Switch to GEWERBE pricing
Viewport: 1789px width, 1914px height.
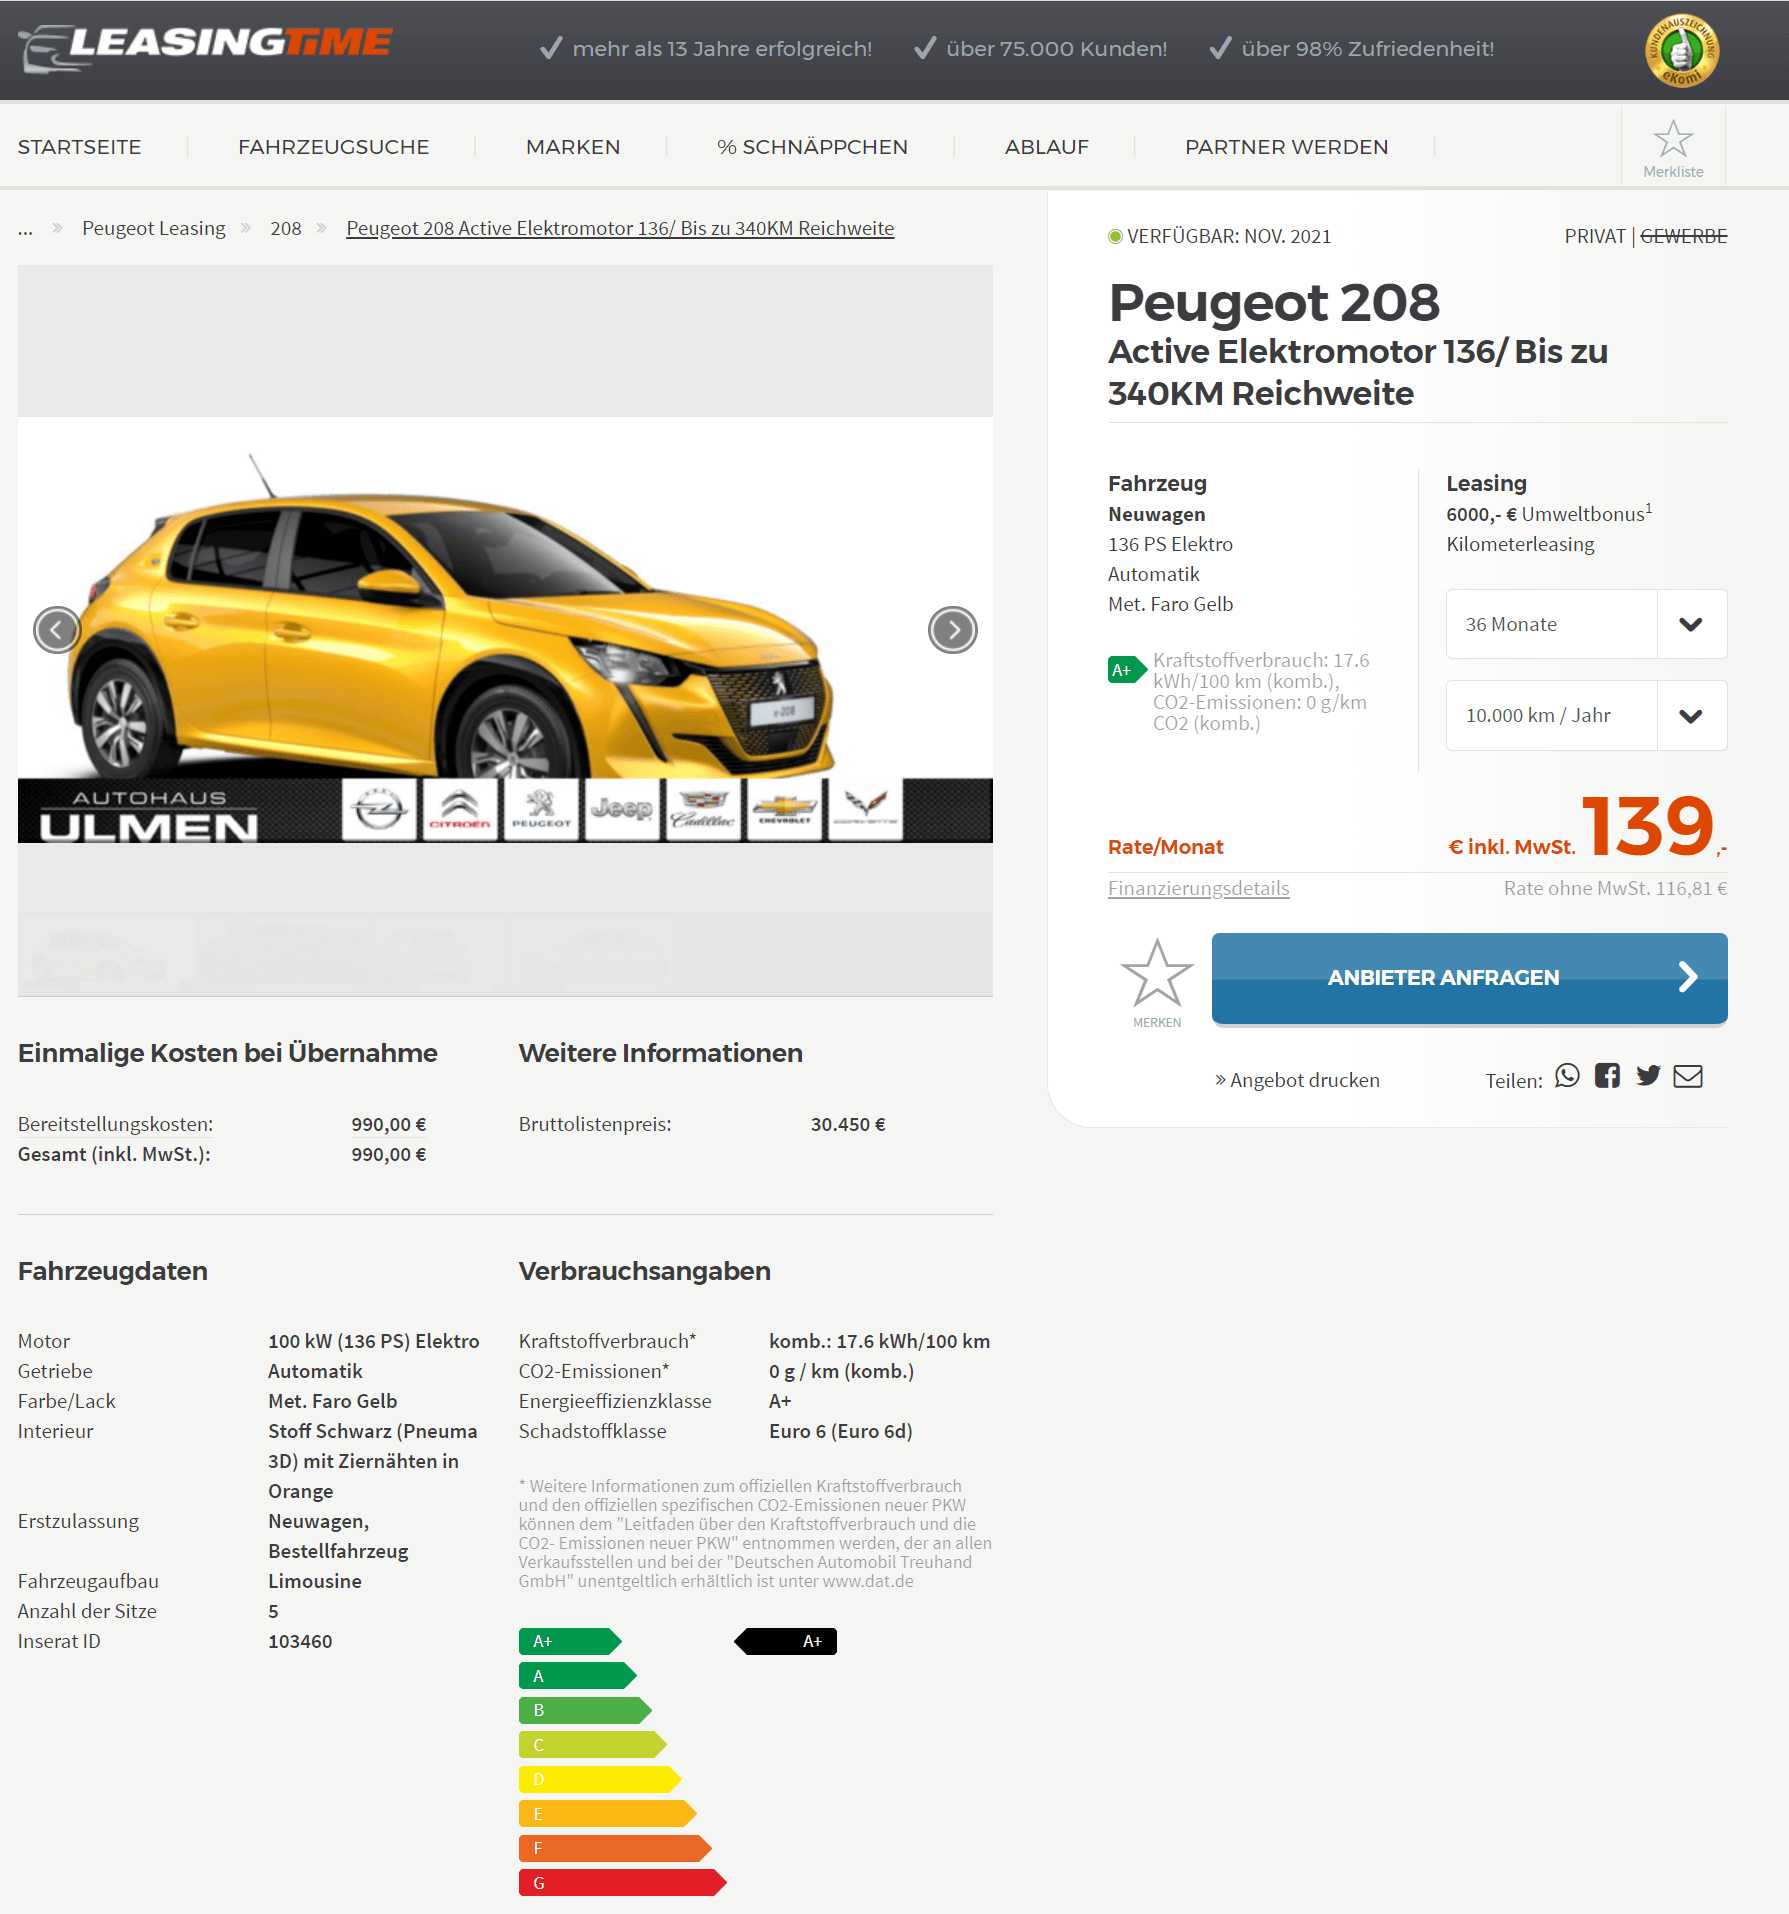1684,236
